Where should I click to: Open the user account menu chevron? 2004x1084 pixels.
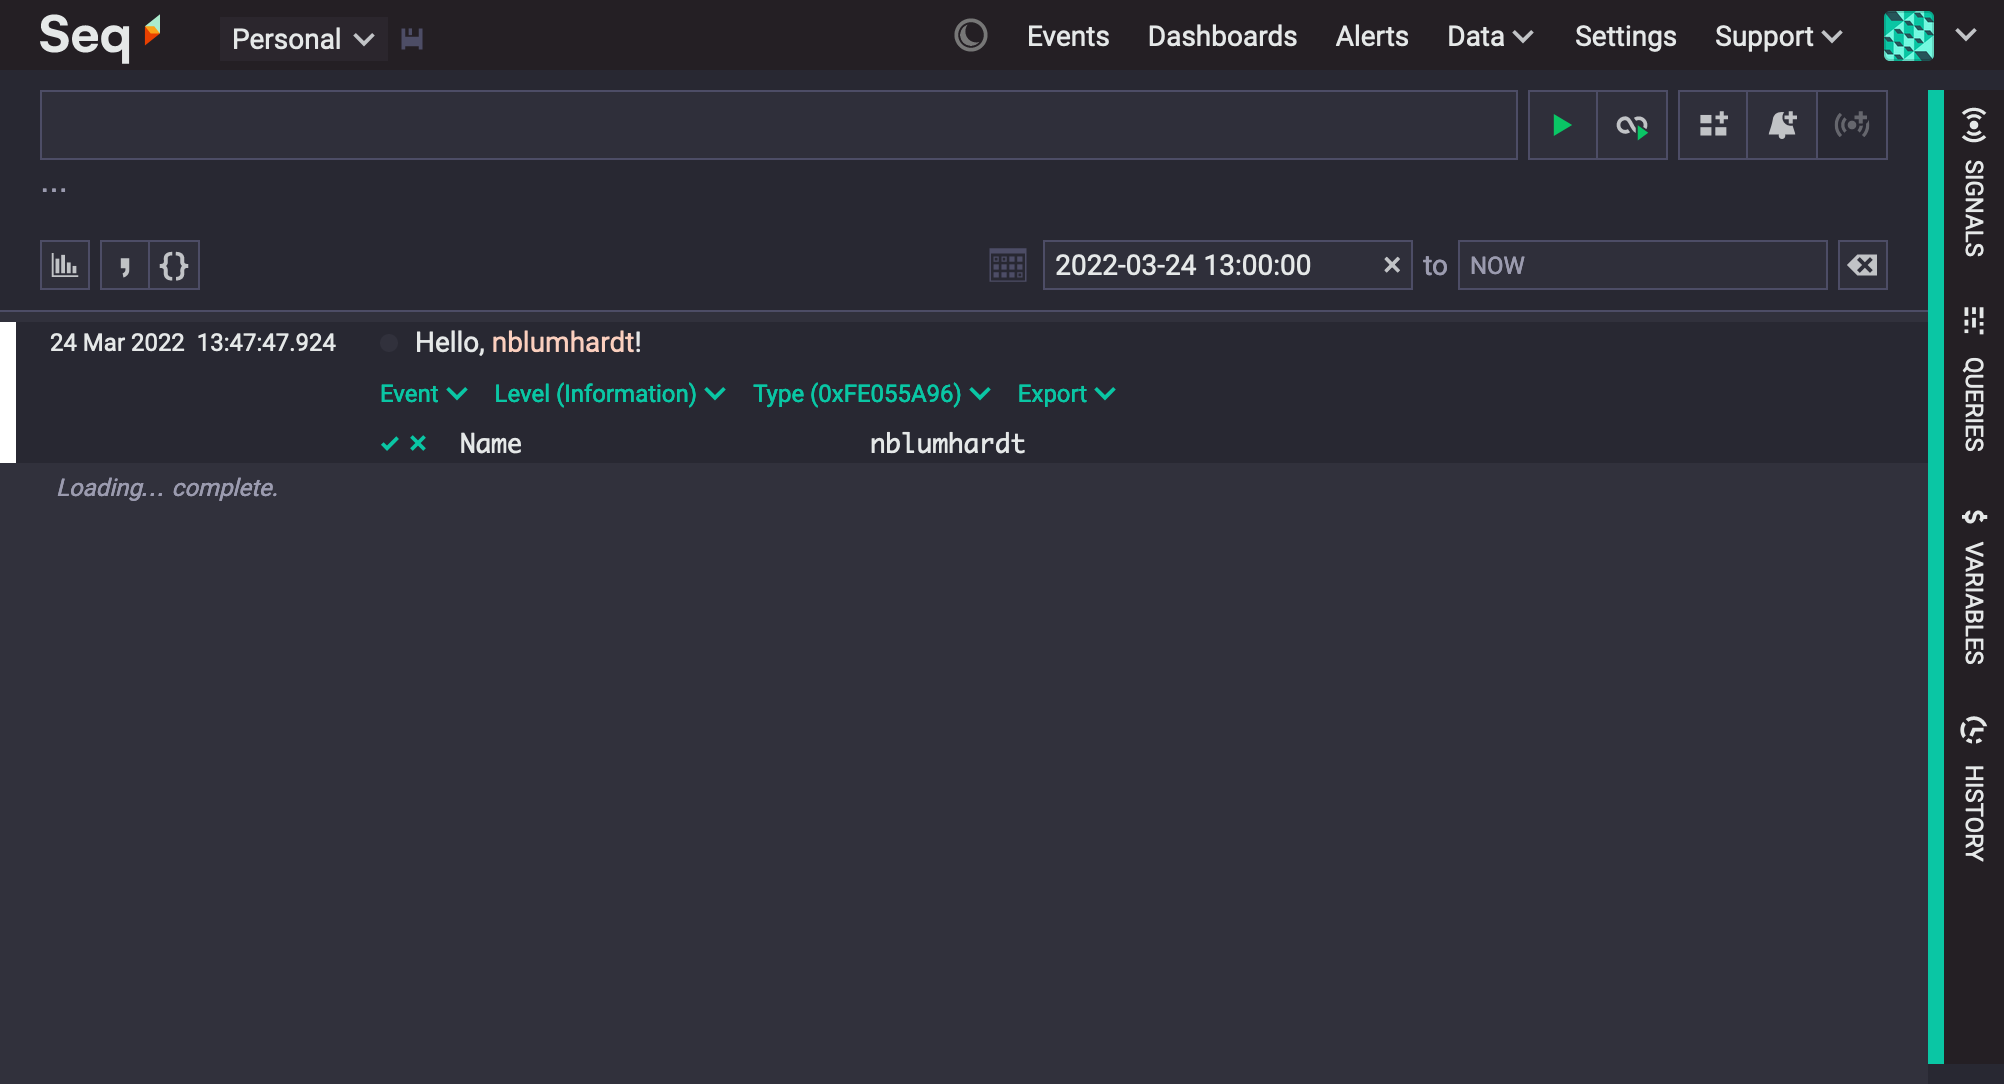(1966, 36)
